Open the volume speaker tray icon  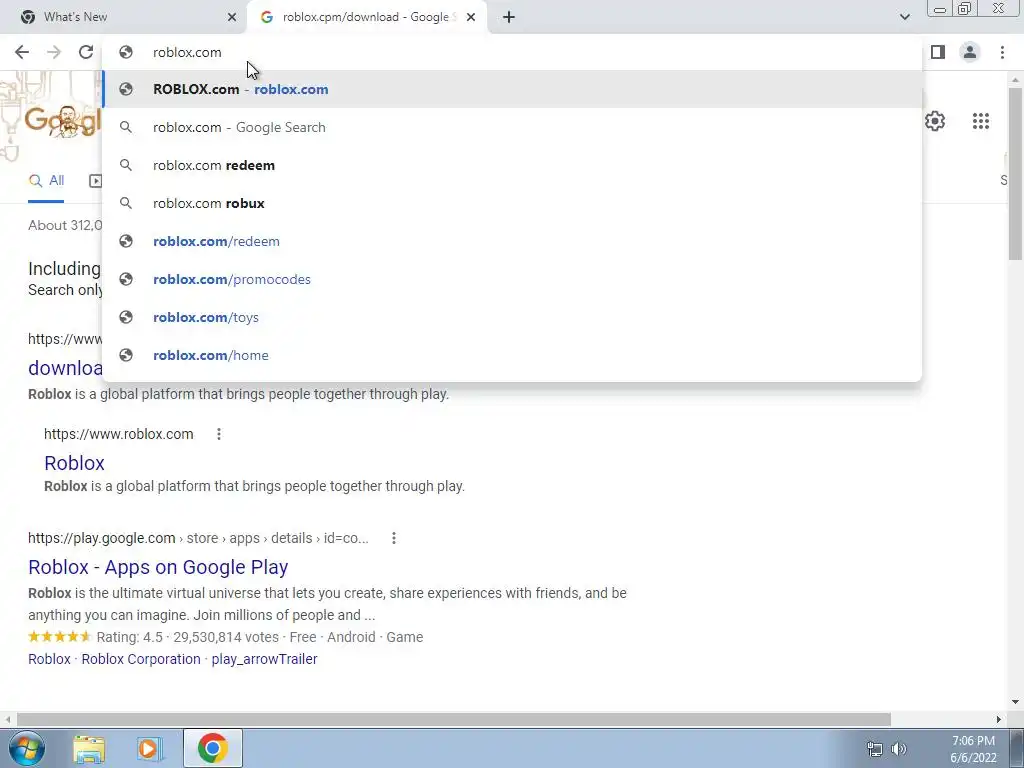click(x=899, y=749)
